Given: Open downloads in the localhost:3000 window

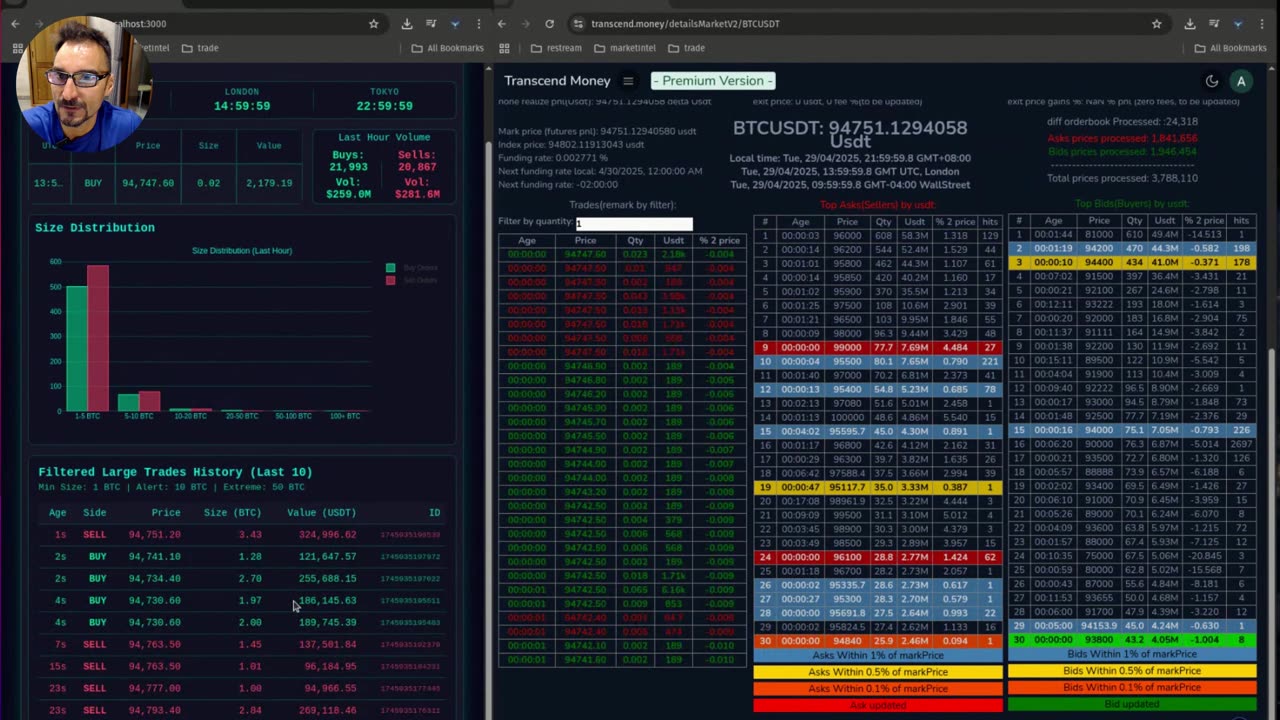Looking at the screenshot, I should 407,23.
